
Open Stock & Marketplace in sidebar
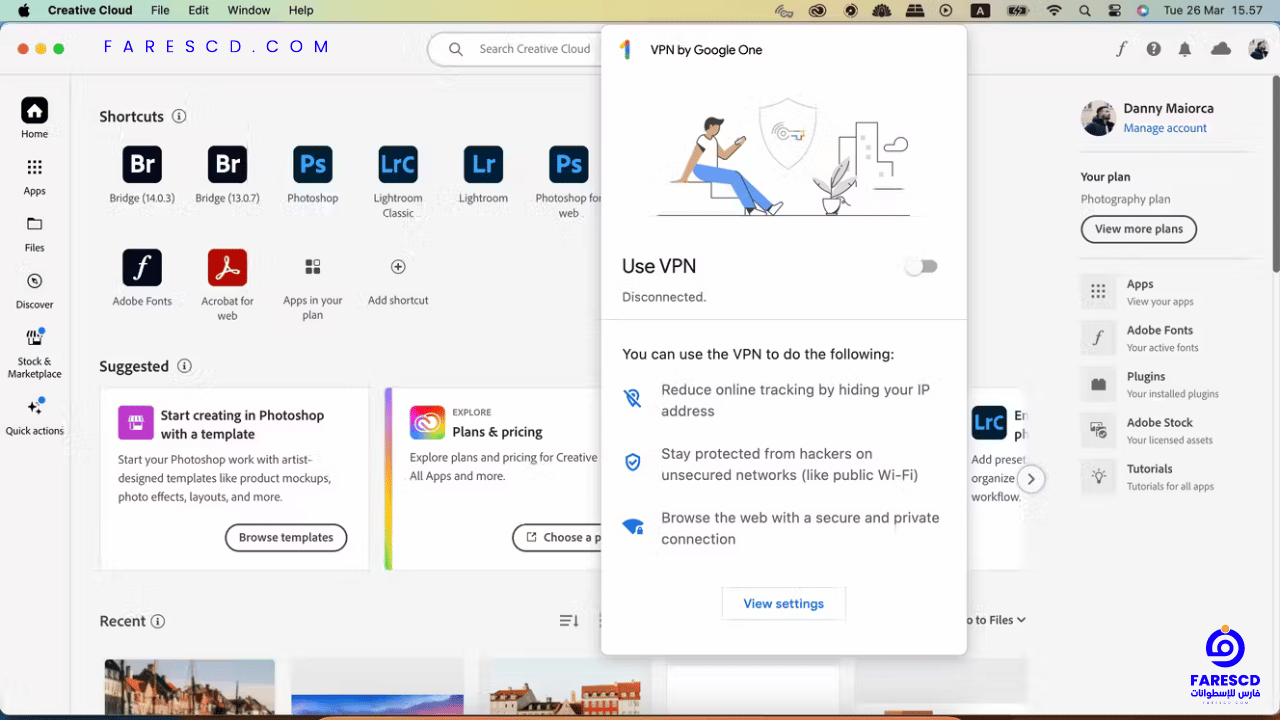[x=35, y=353]
